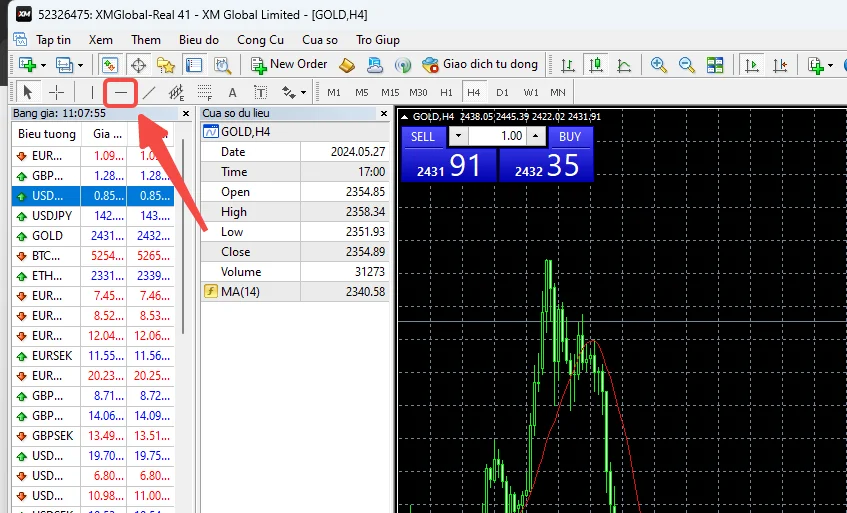
Task: Switch chart to candlesticks style
Action: 596,65
